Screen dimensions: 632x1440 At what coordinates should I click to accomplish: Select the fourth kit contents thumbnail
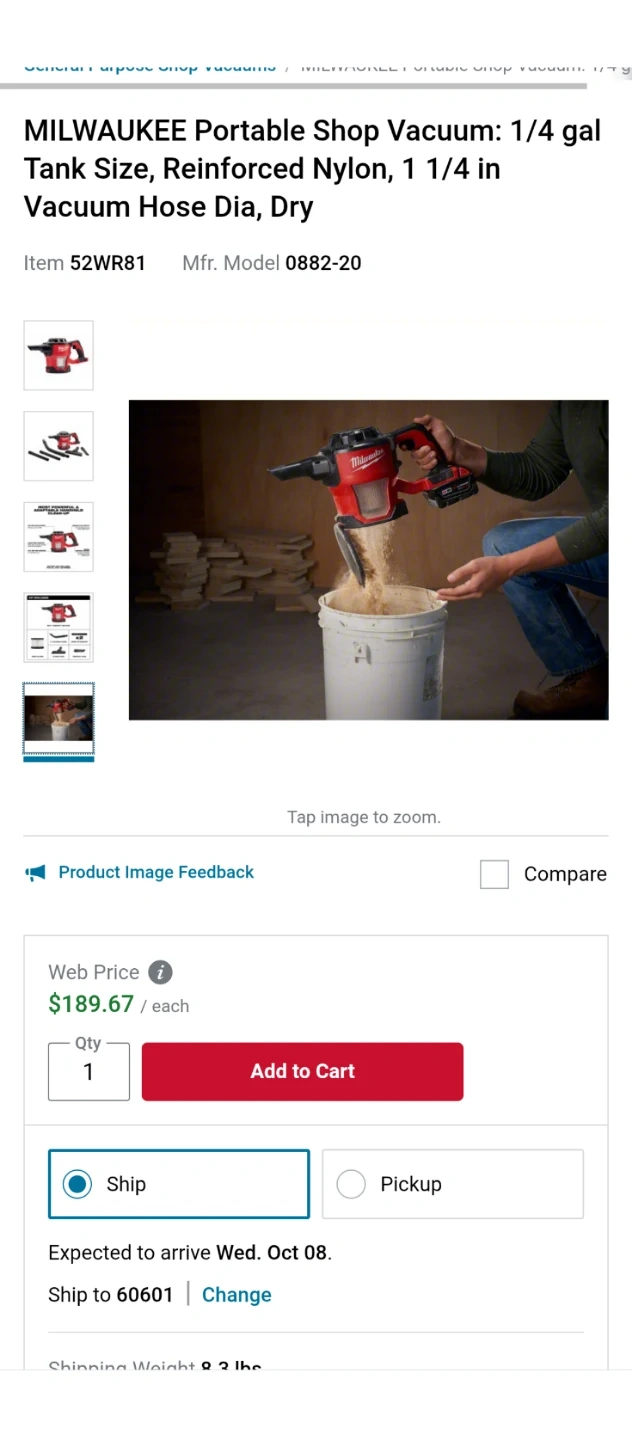(58, 627)
